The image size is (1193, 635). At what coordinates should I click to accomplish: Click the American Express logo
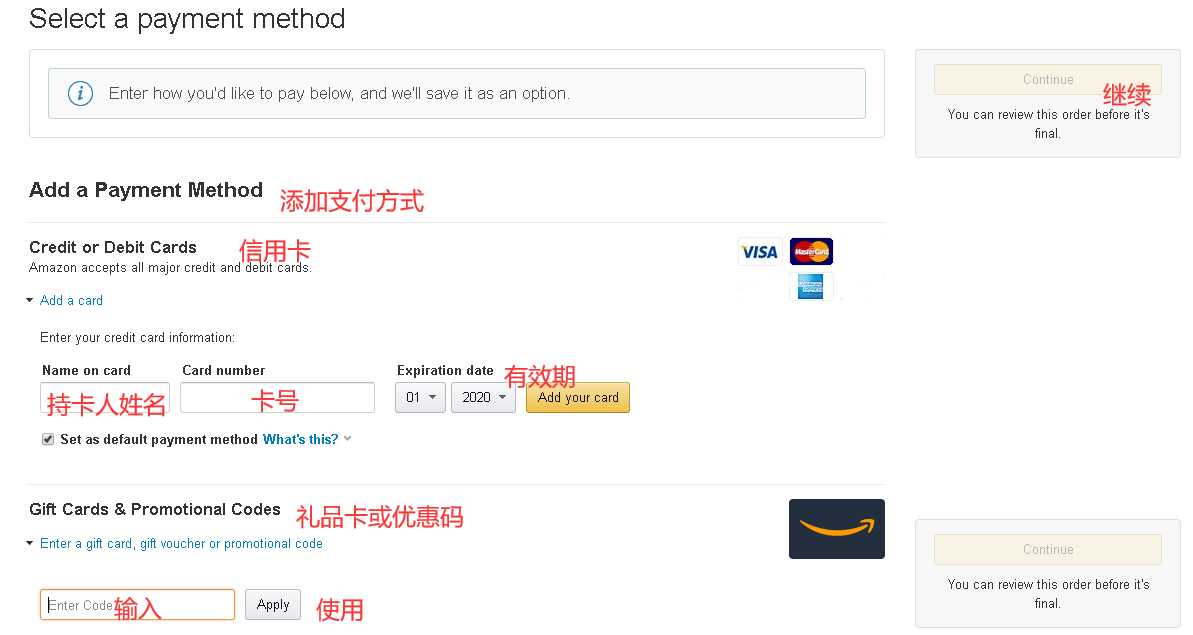pyautogui.click(x=810, y=287)
